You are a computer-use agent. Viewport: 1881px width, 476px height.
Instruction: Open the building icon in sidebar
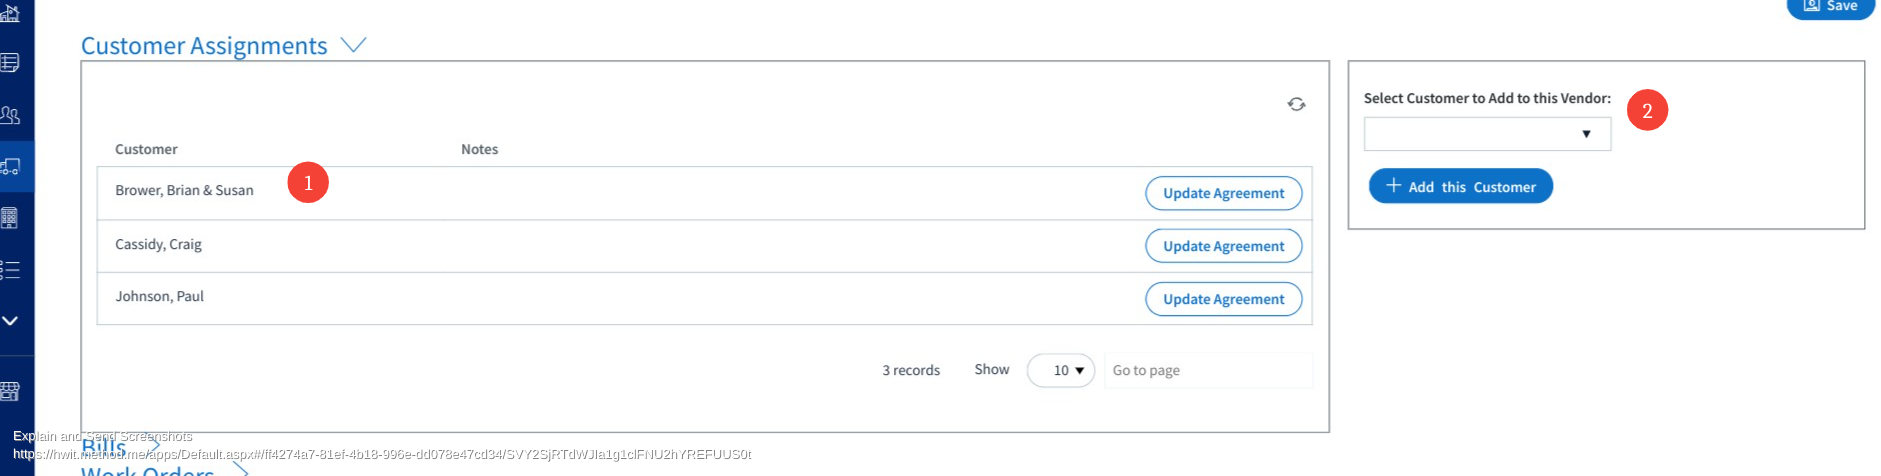point(9,218)
